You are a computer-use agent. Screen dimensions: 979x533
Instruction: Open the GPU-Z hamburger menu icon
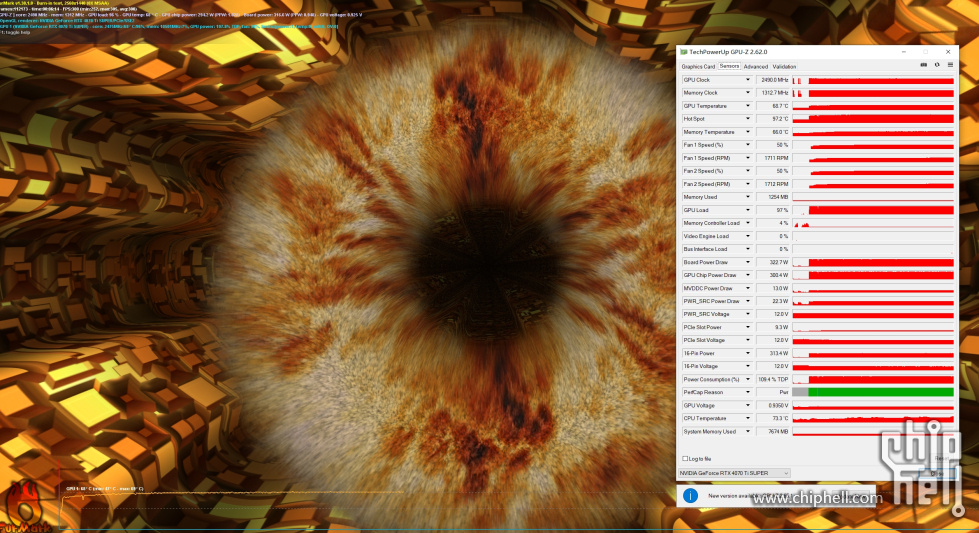[x=950, y=65]
